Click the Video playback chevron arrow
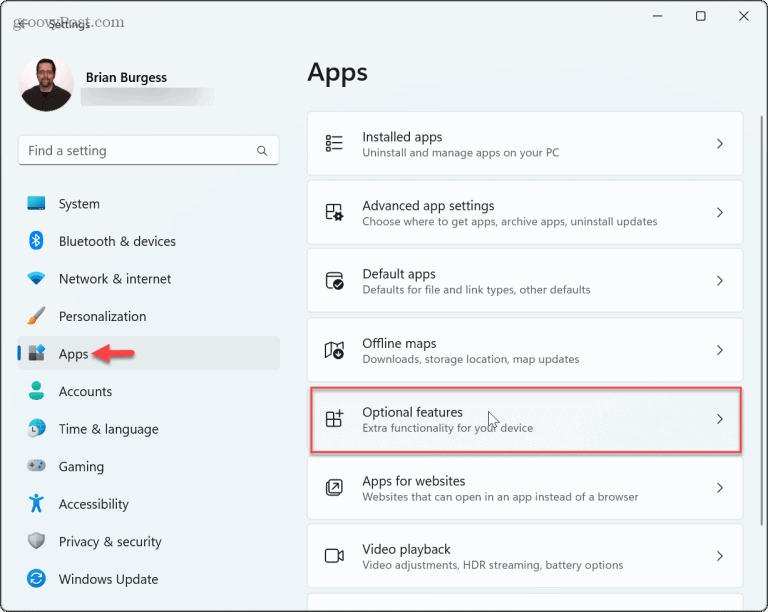 tap(720, 556)
